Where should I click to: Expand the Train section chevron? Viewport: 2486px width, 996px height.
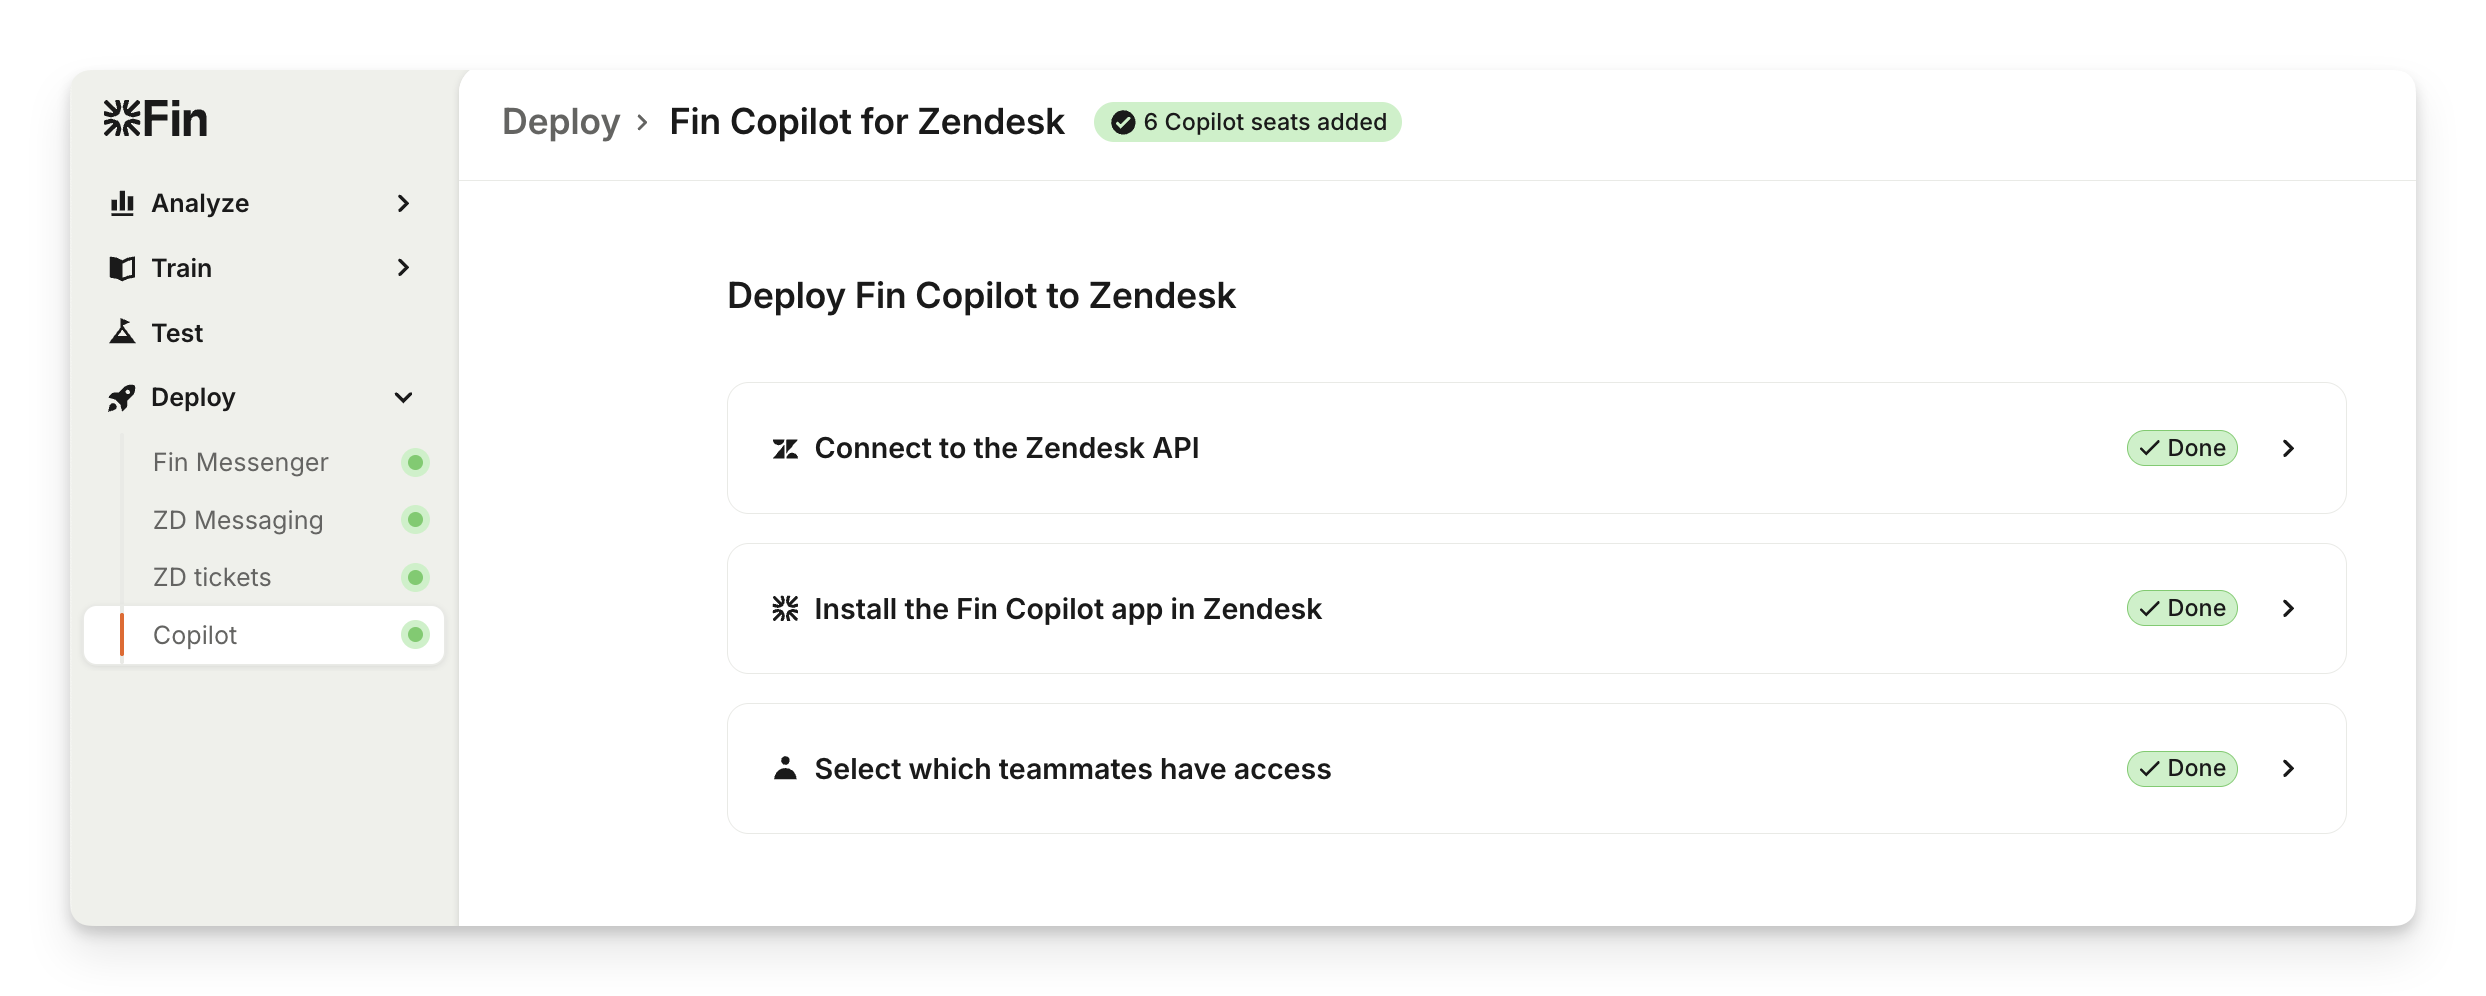[403, 268]
